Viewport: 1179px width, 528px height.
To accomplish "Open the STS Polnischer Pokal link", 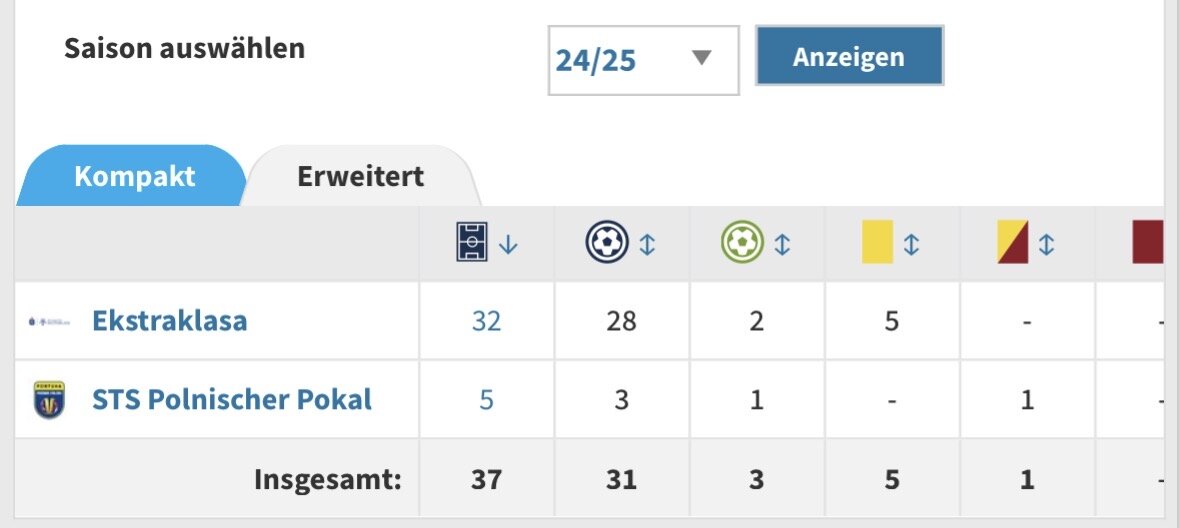I will [232, 399].
